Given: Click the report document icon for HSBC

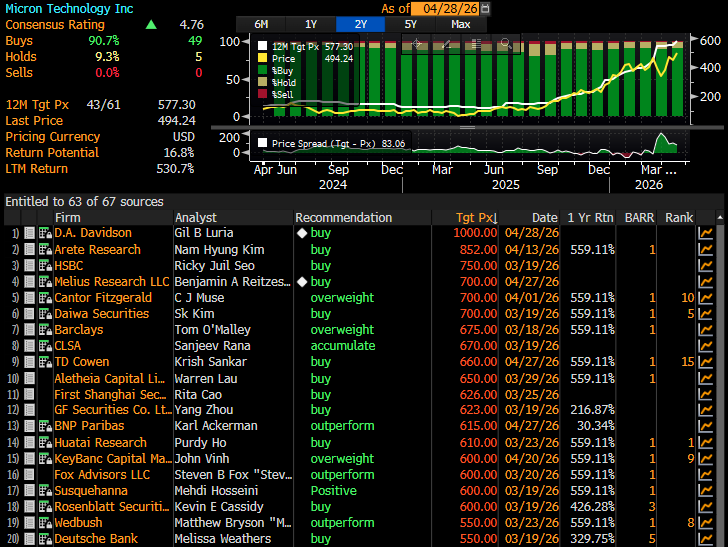Looking at the screenshot, I should (30, 265).
